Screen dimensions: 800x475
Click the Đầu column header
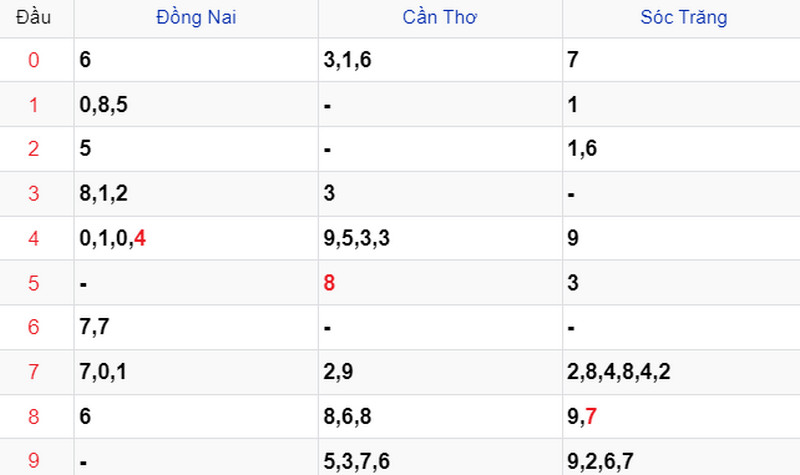34,17
